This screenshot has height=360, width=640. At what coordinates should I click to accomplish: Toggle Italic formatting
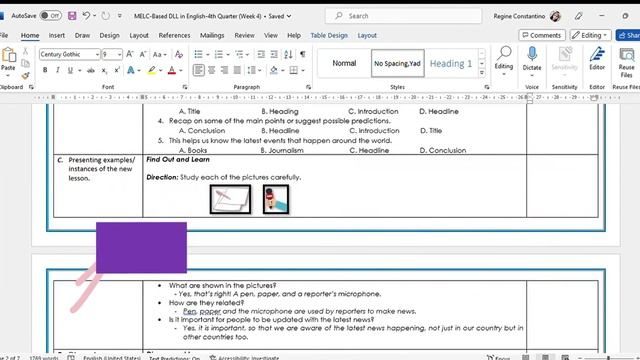(58, 70)
